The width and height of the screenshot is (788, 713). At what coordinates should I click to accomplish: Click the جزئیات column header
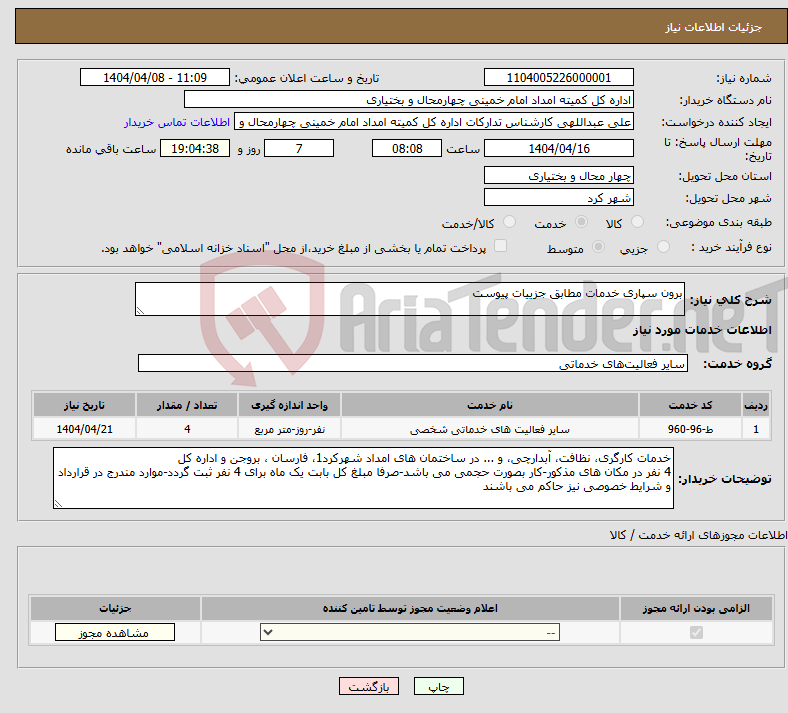point(115,608)
